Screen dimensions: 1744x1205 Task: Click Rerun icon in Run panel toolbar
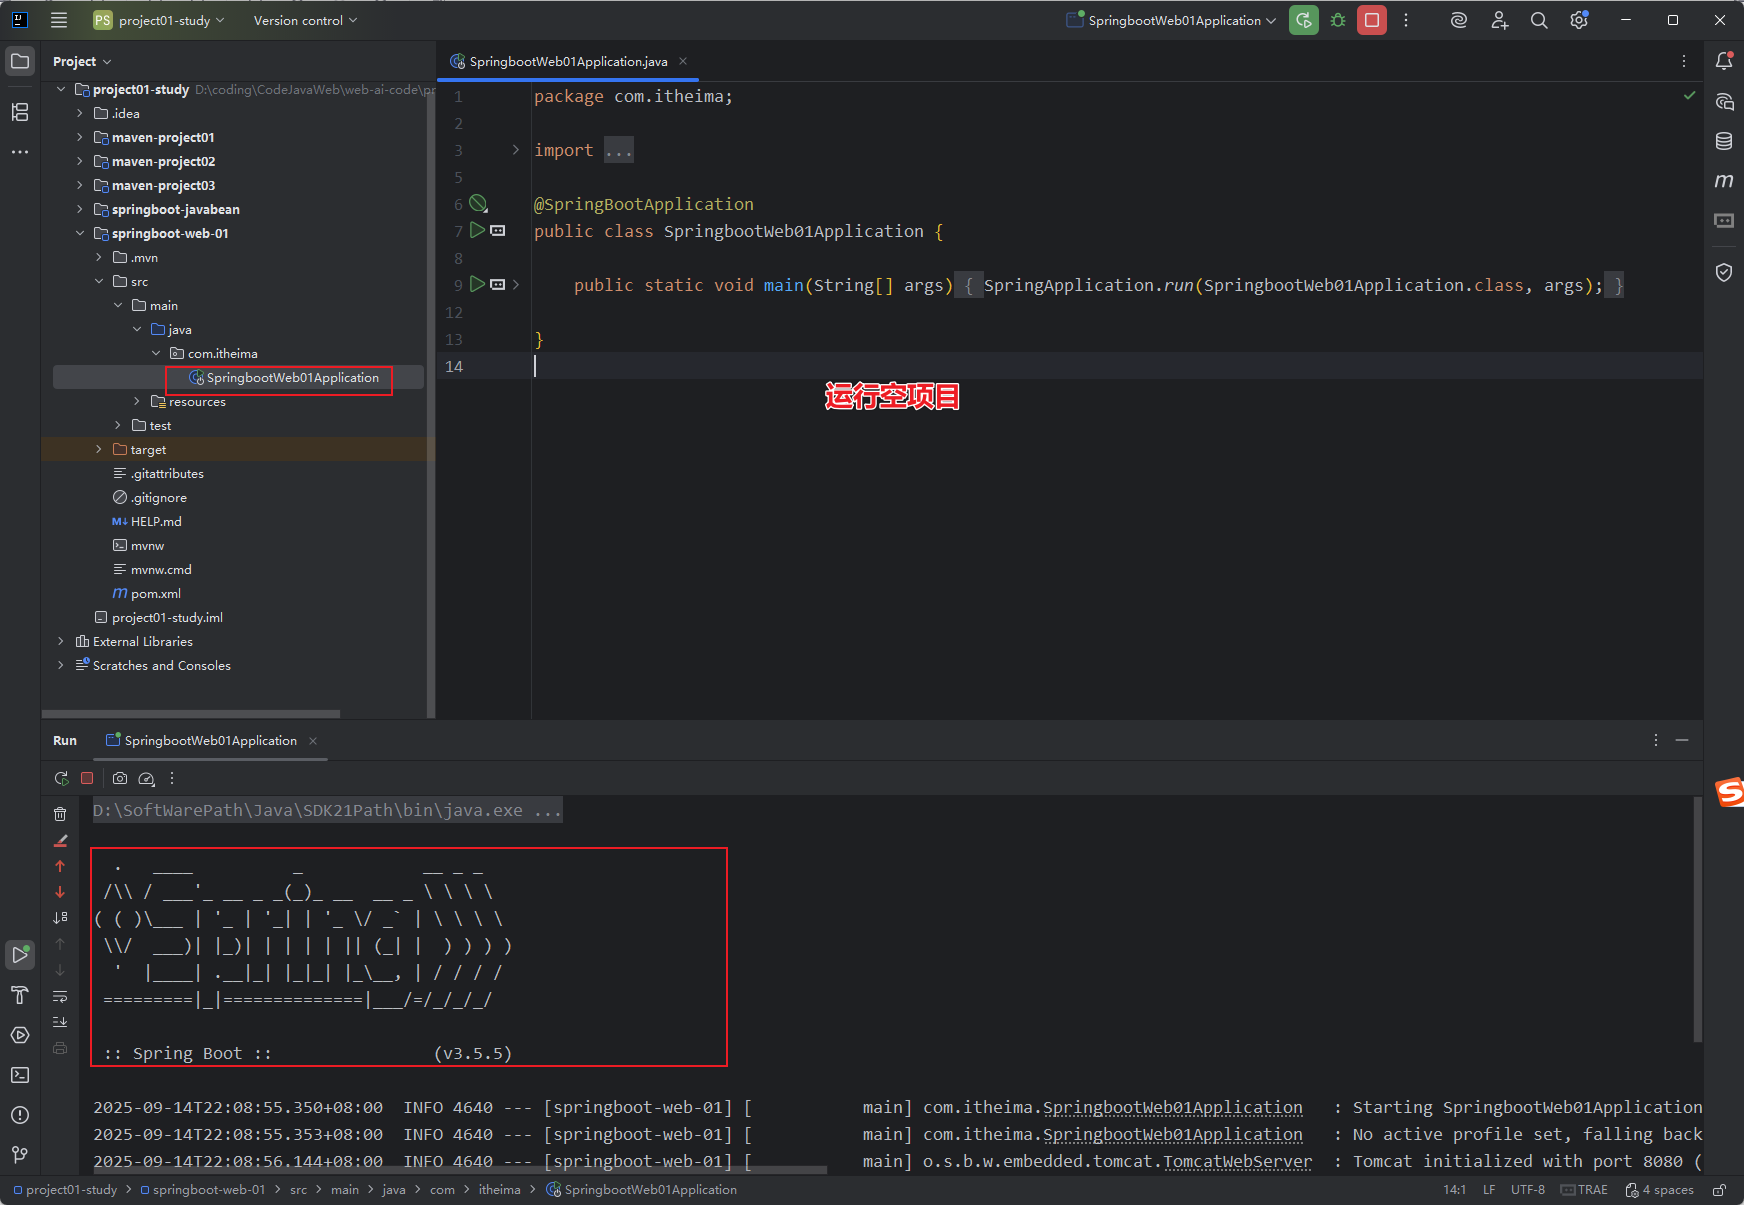pyautogui.click(x=61, y=778)
